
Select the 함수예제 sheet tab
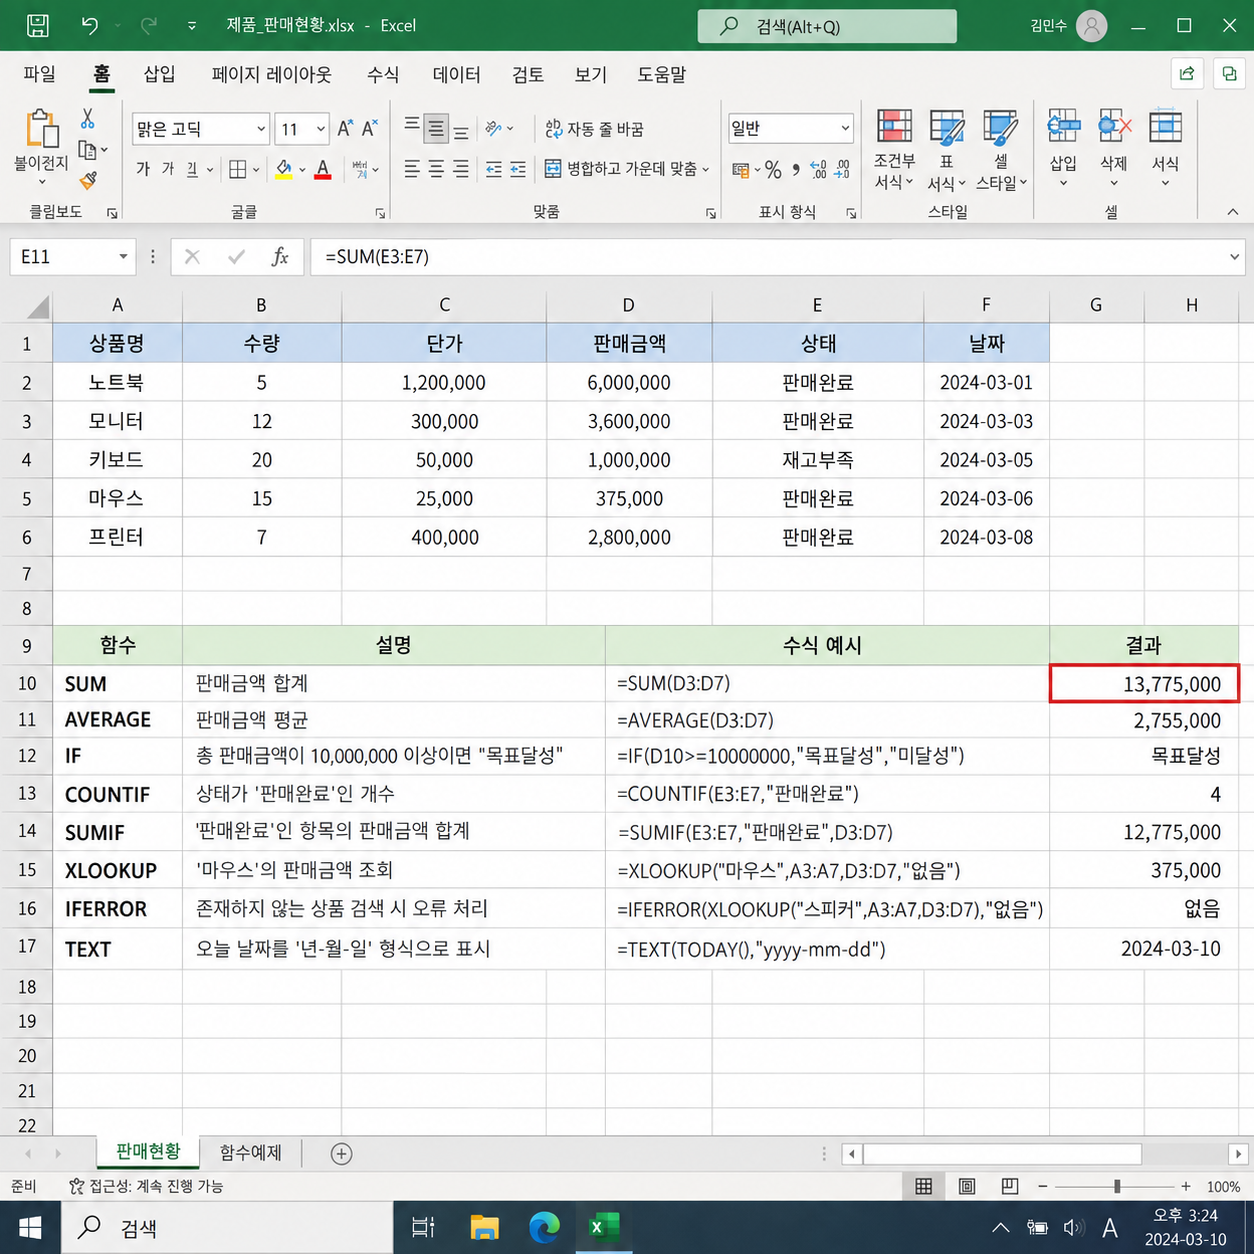(251, 1153)
